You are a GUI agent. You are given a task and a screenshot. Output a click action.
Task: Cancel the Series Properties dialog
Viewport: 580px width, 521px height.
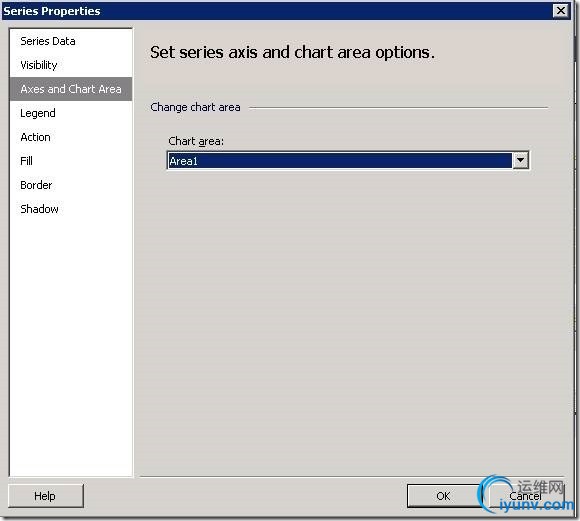tap(526, 496)
